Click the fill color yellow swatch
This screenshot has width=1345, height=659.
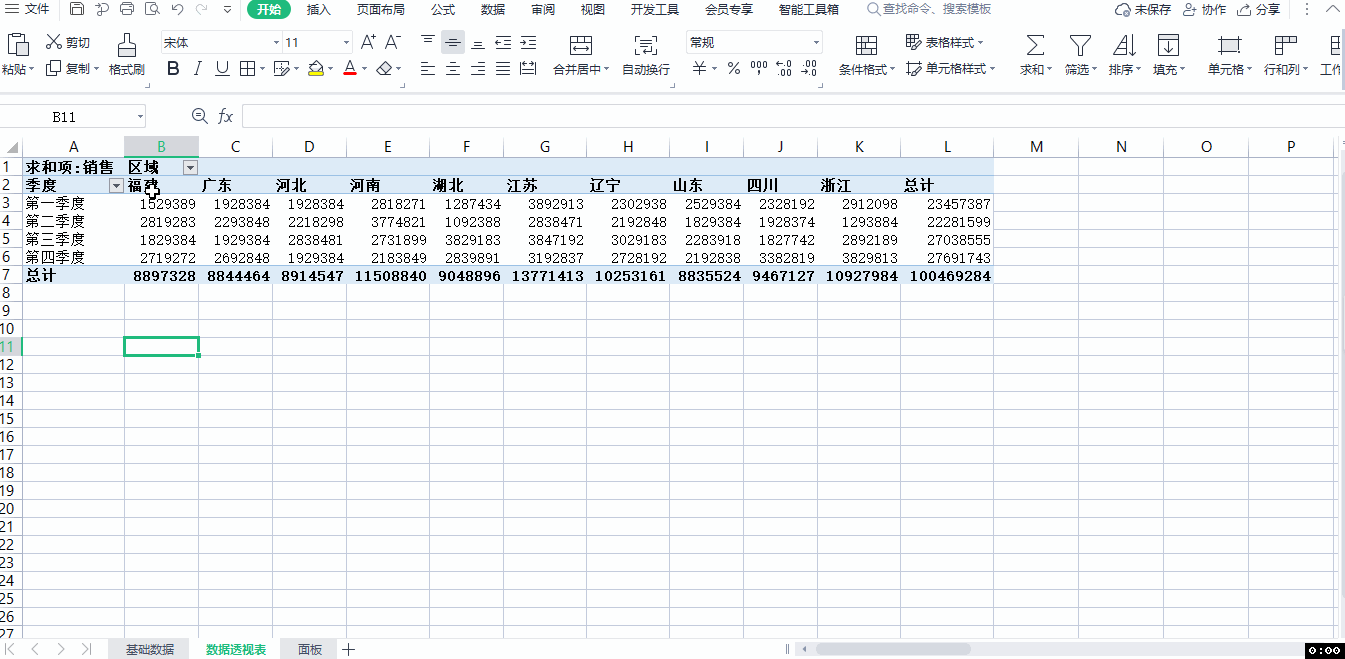[x=316, y=69]
